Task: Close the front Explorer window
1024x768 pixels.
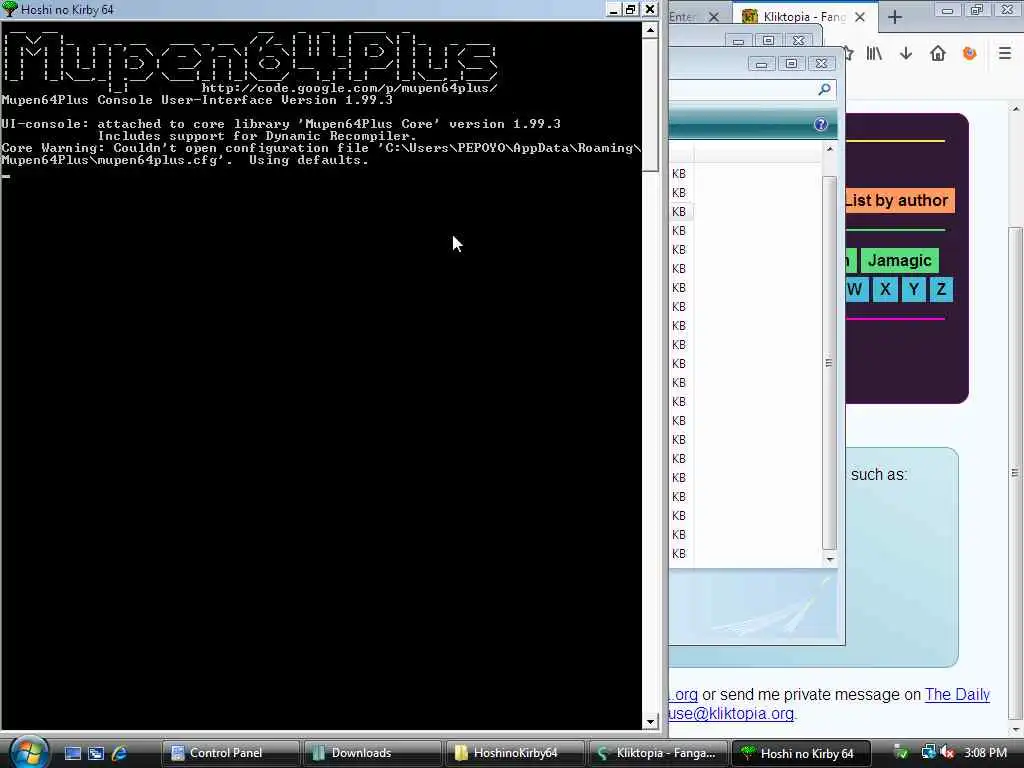Action: 822,63
